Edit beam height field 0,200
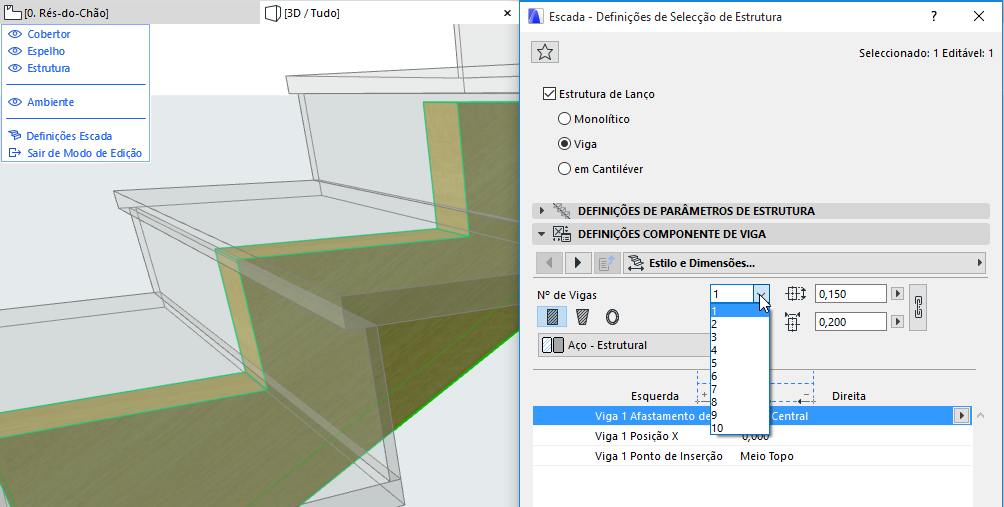The height and width of the screenshot is (507, 1004). tap(850, 322)
